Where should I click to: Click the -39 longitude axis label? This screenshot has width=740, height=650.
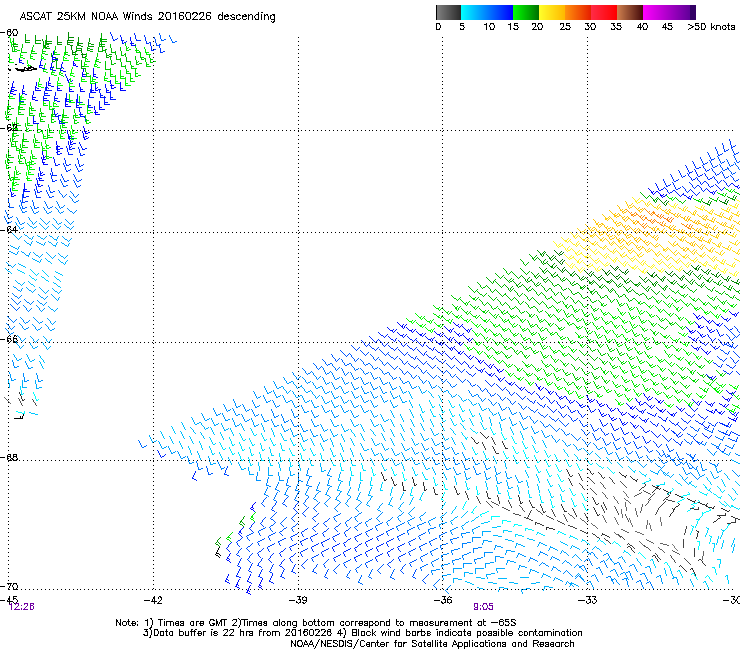pos(298,600)
